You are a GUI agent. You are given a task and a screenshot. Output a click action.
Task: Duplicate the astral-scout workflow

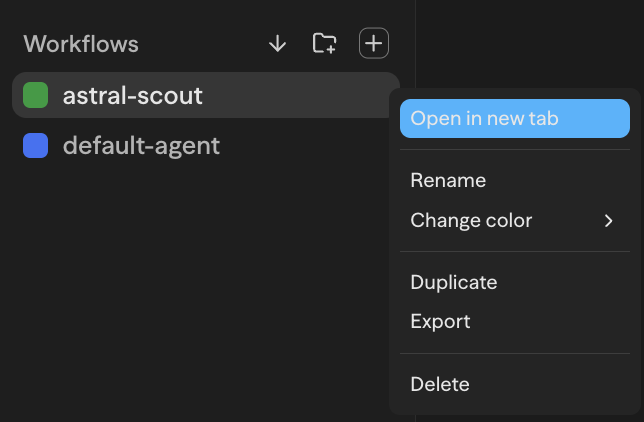[x=454, y=283]
